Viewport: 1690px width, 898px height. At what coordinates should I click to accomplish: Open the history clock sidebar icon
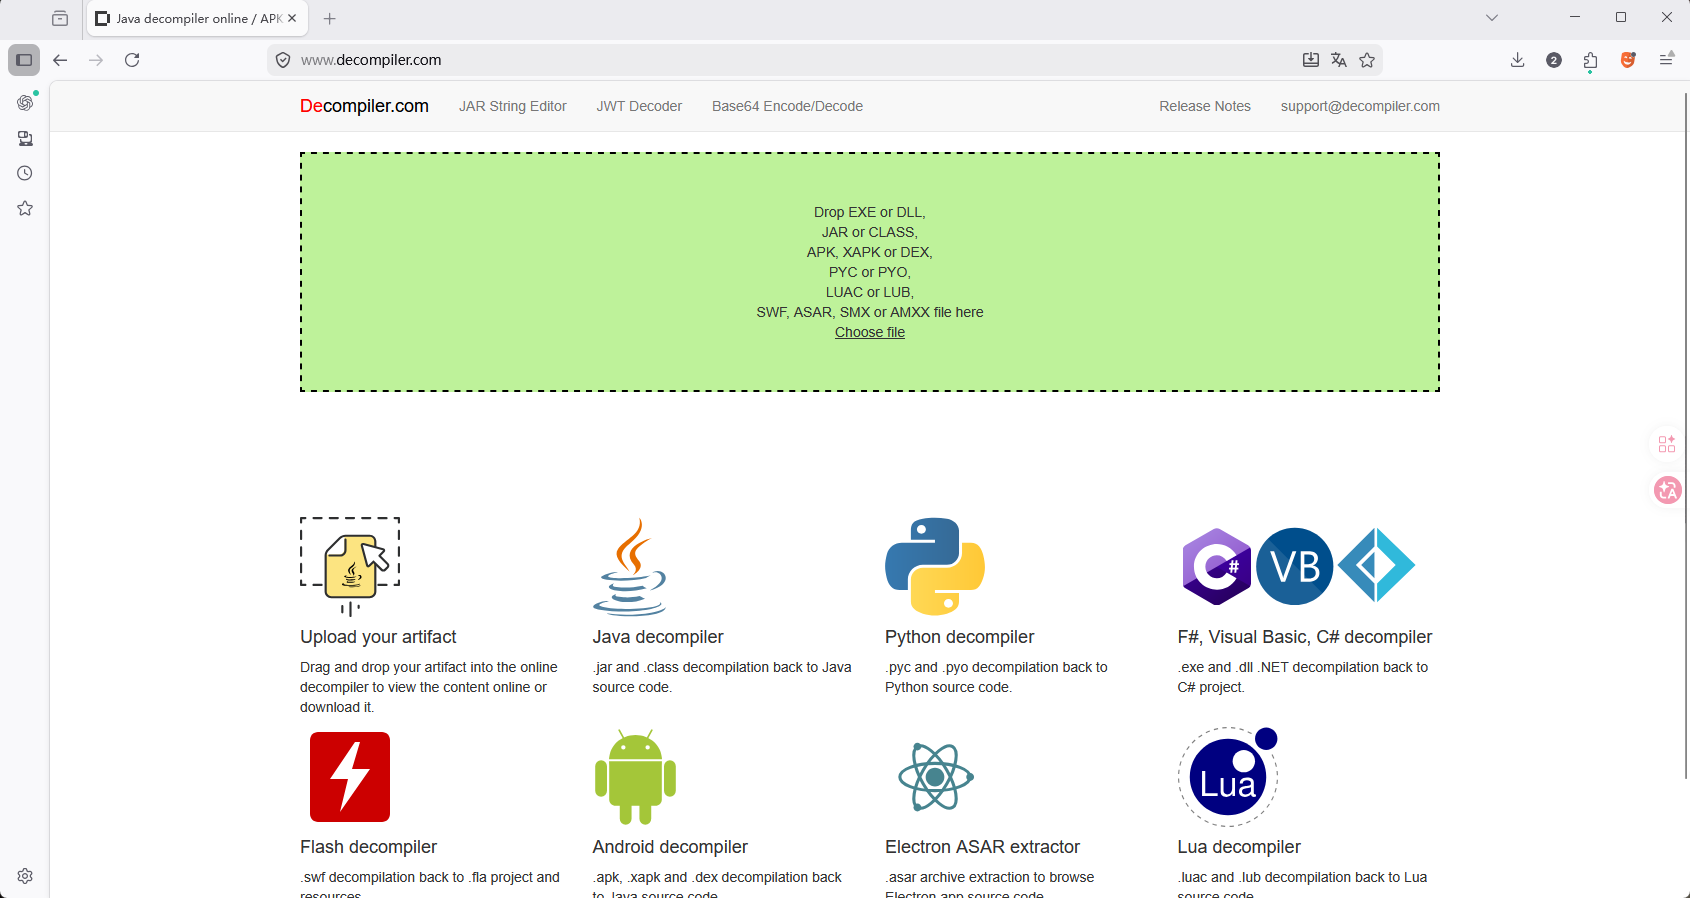click(25, 173)
